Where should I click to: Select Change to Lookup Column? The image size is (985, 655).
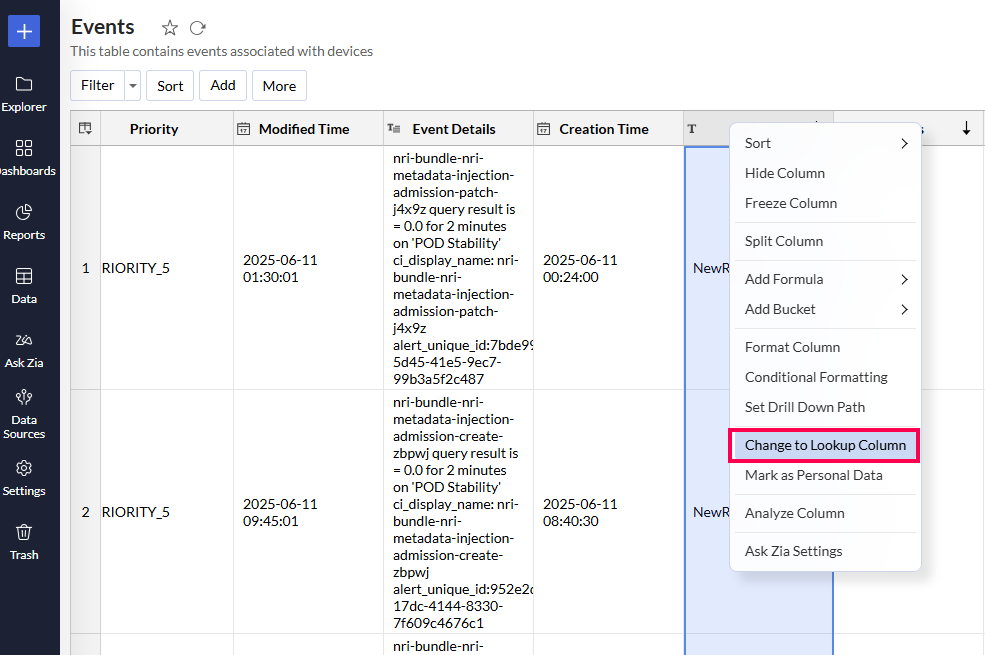coord(825,445)
